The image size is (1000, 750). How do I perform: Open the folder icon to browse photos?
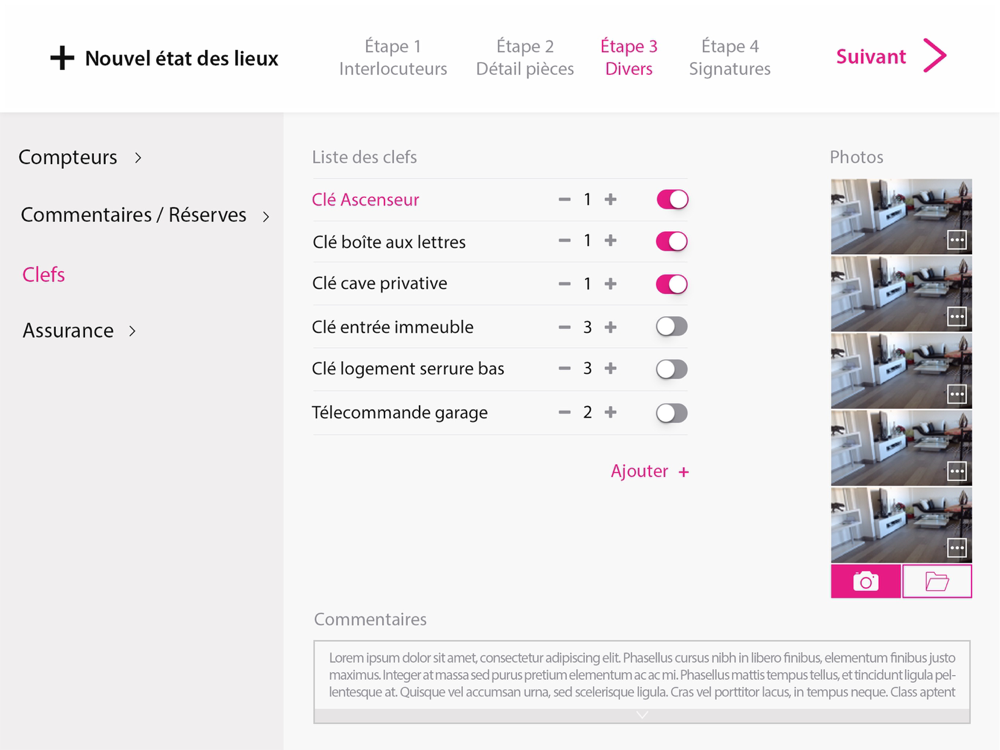[937, 581]
